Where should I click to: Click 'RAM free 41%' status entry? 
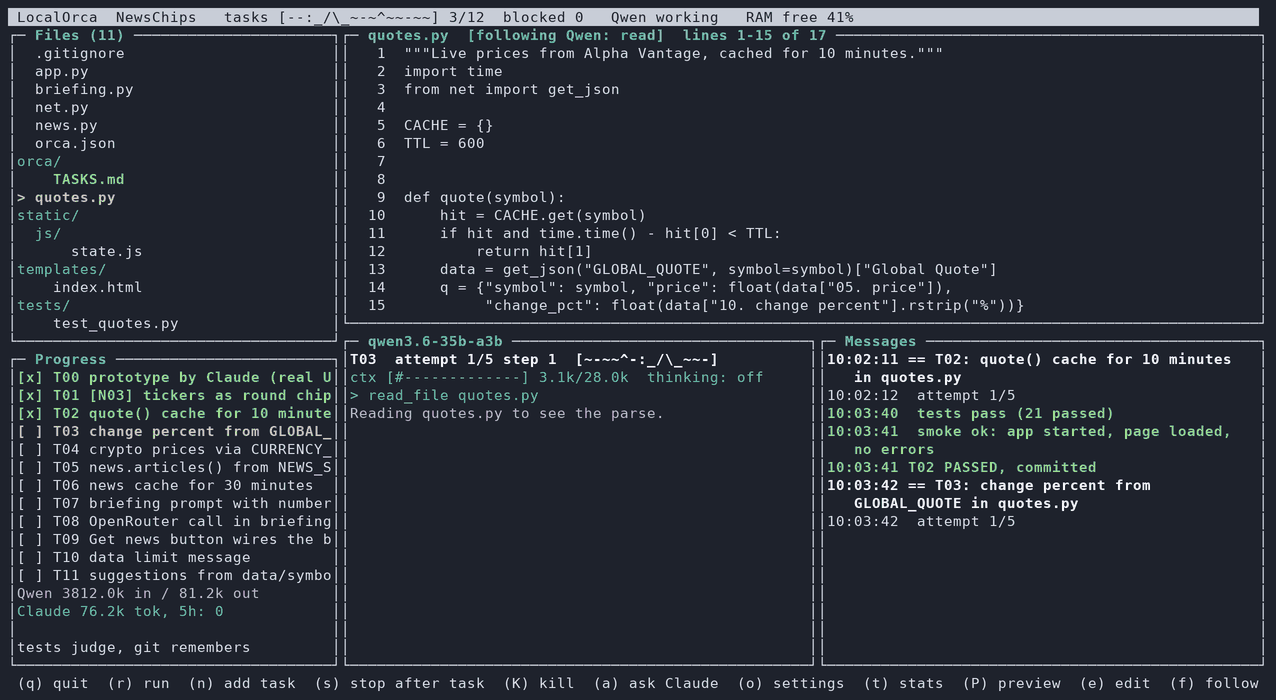tap(800, 17)
